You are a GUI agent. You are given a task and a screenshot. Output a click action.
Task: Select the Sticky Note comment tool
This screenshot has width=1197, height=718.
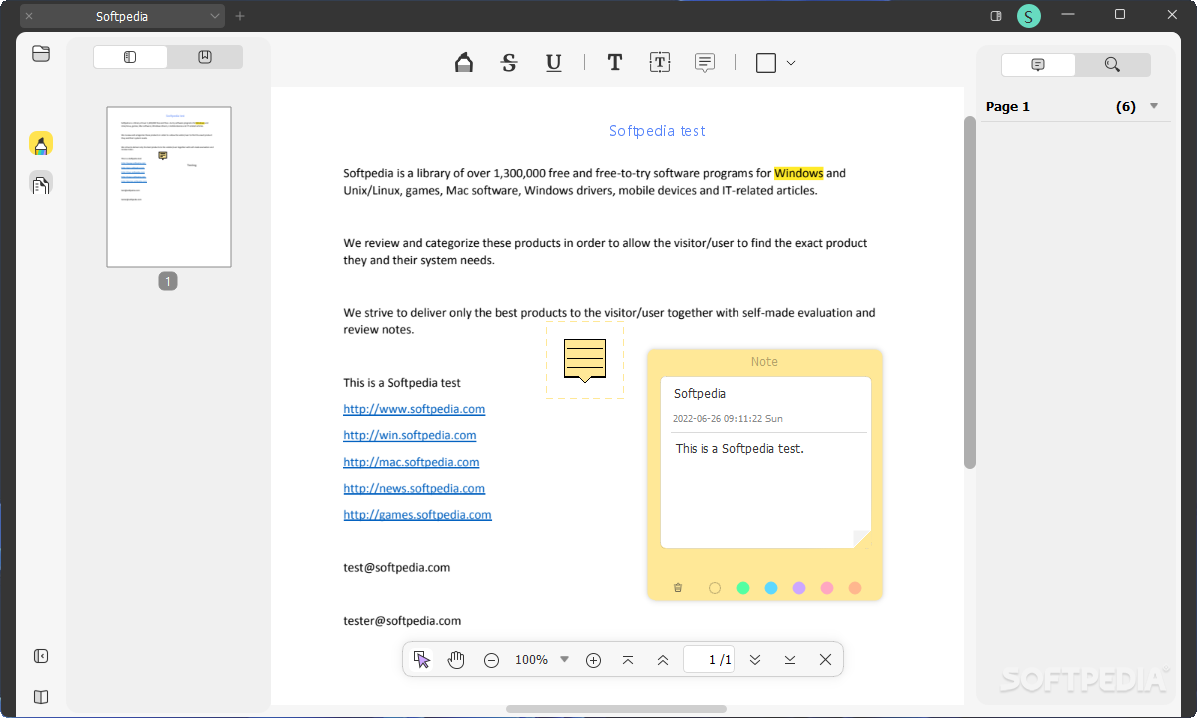705,63
